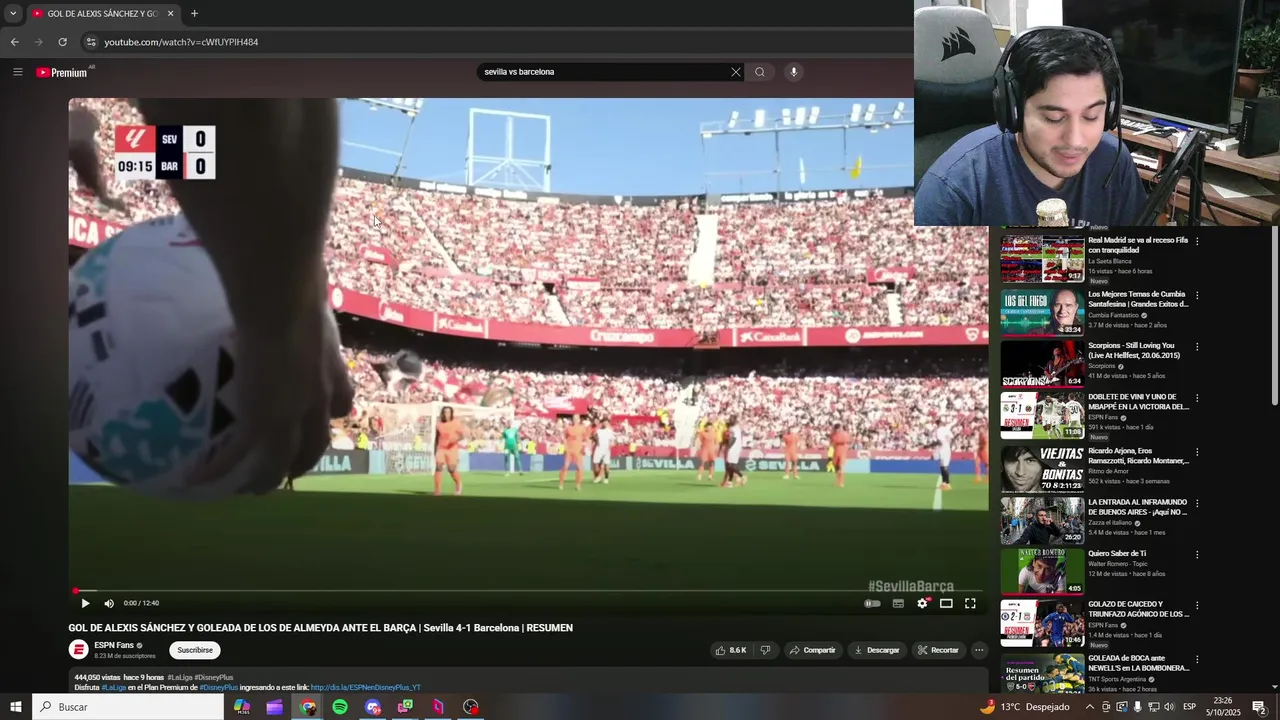Subscribe to ESPN Fans with Suscribirse
Viewport: 1280px width, 720px height.
pos(195,650)
